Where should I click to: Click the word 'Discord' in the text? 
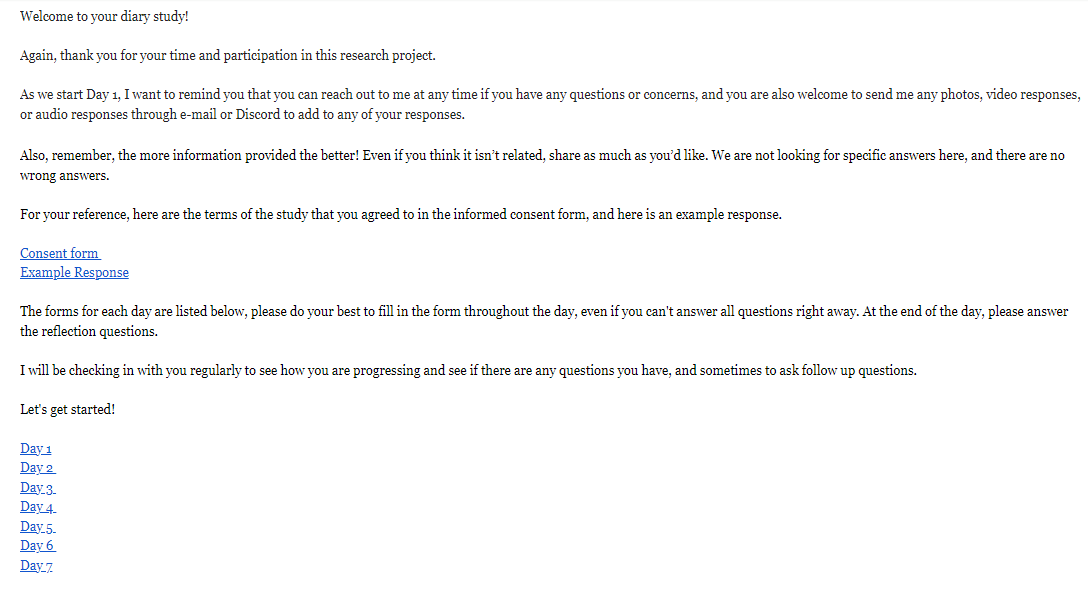point(257,114)
